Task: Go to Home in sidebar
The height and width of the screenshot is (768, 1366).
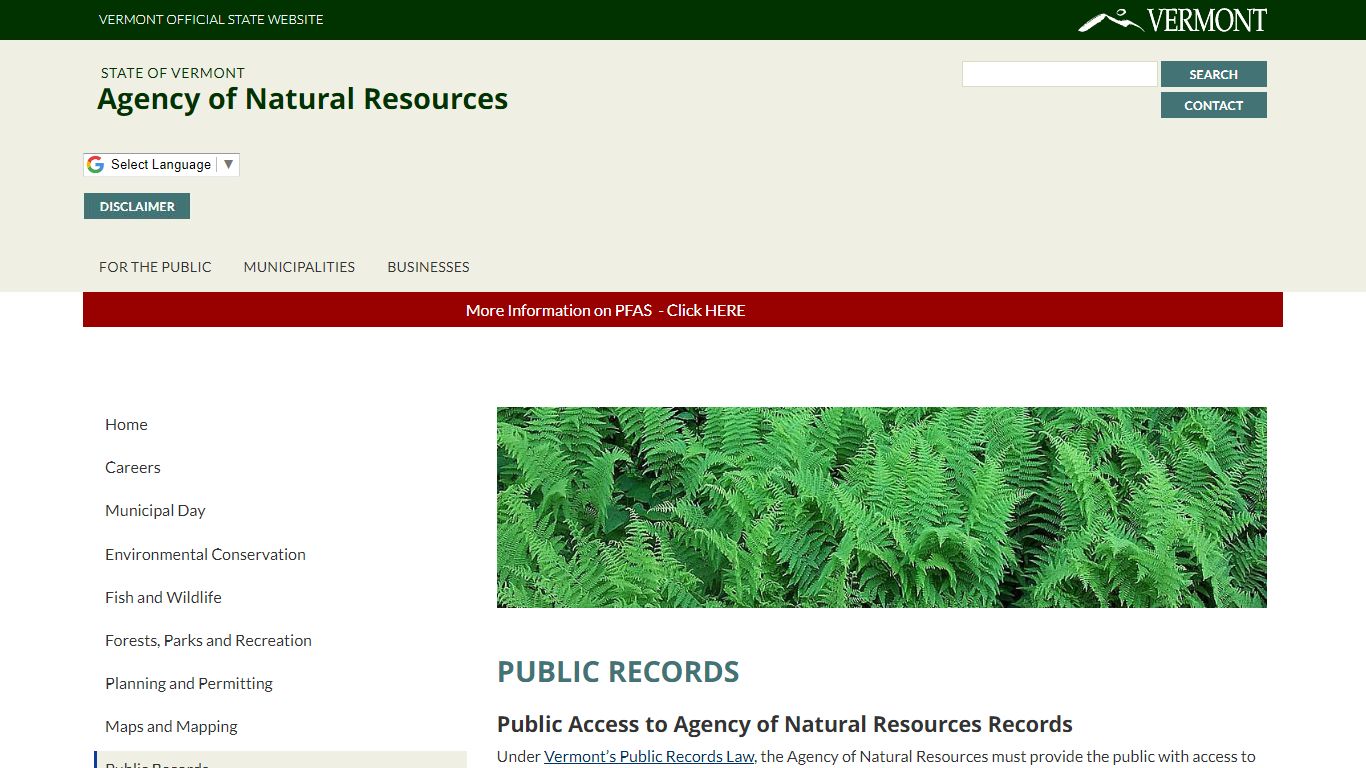Action: [126, 424]
